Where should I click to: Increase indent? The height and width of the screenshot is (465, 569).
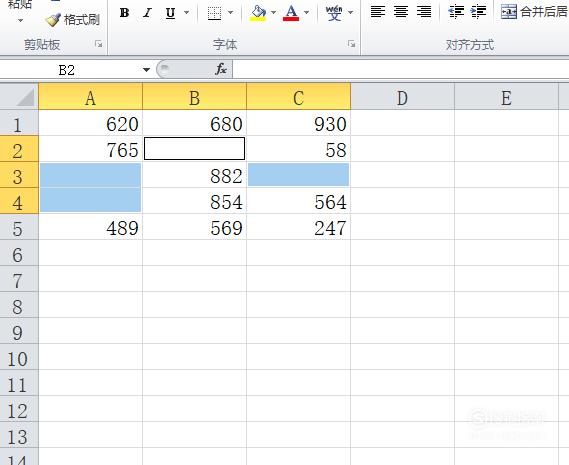pos(478,12)
